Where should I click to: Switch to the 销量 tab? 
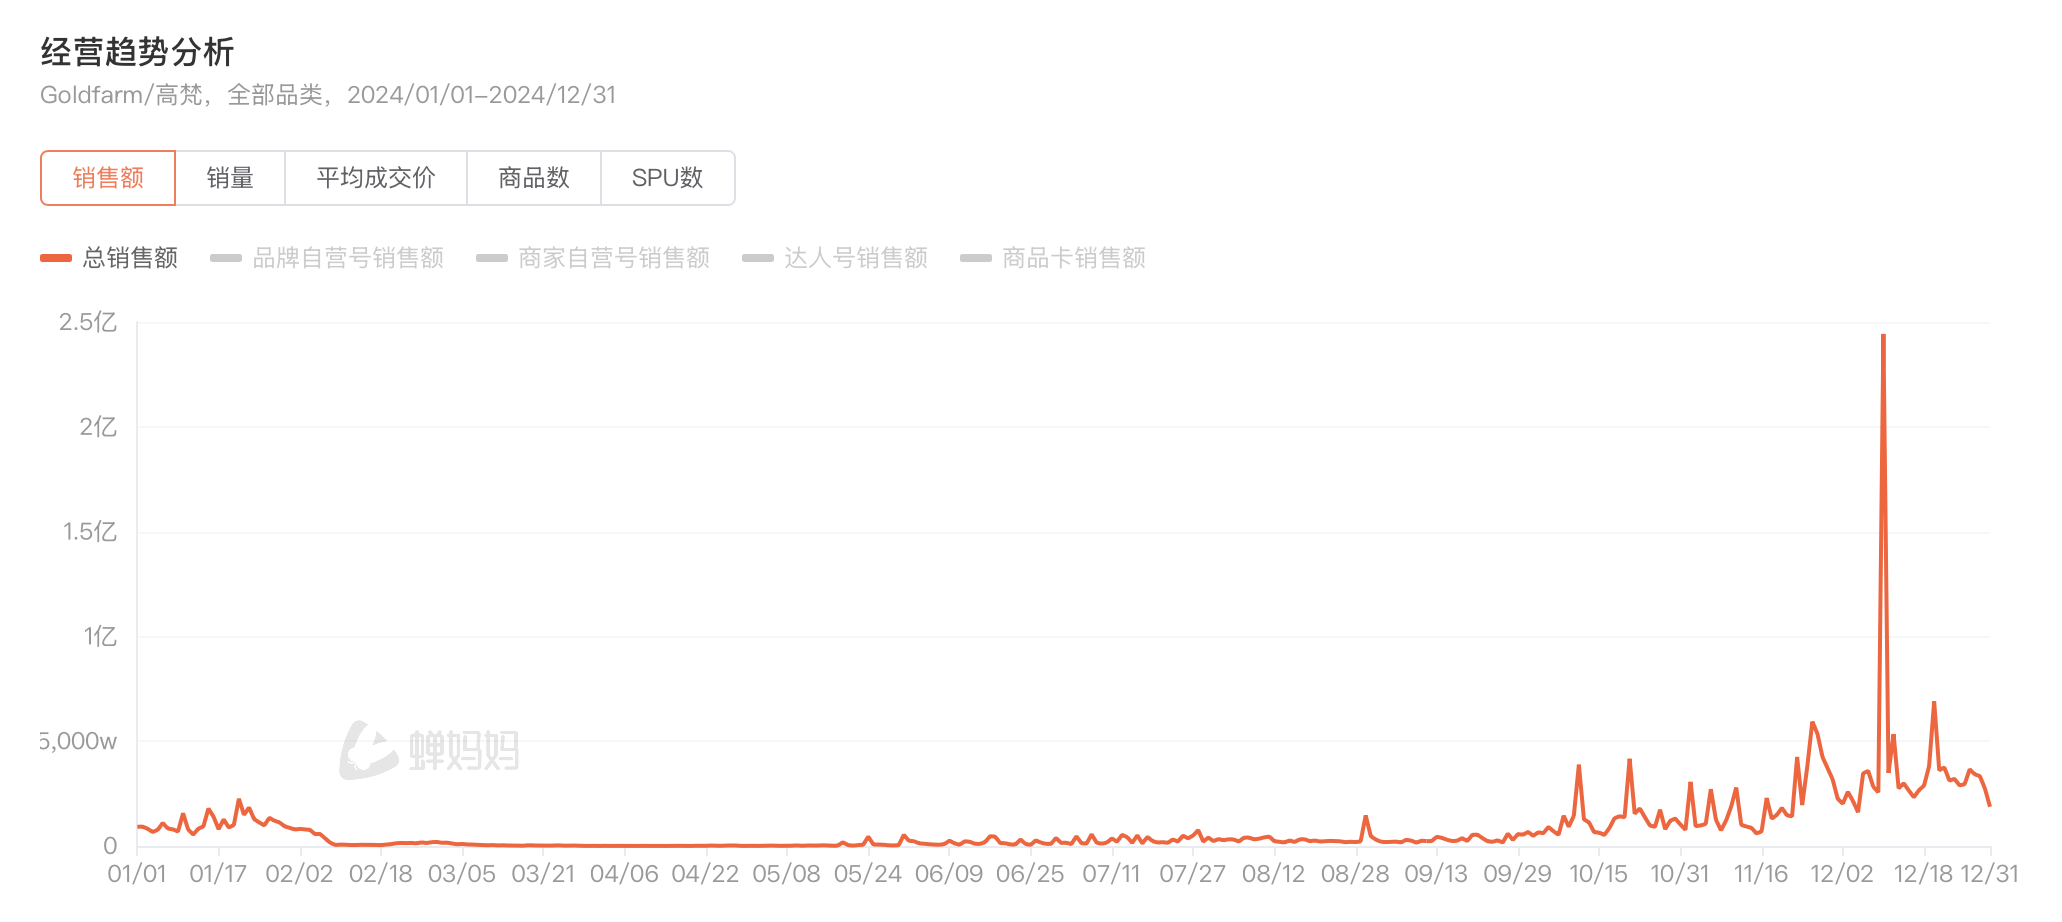pyautogui.click(x=230, y=178)
